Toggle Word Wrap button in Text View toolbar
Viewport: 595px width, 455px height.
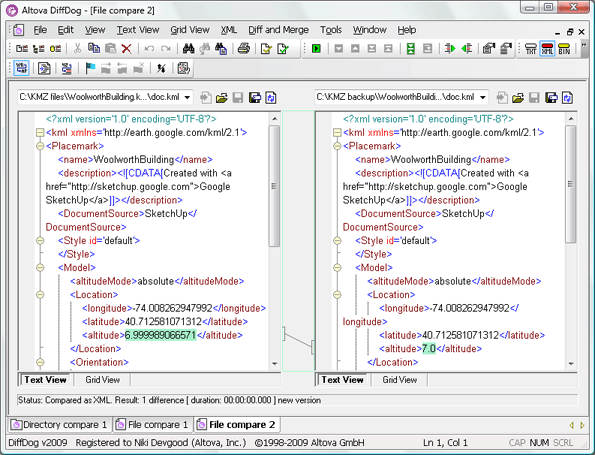tap(21, 68)
